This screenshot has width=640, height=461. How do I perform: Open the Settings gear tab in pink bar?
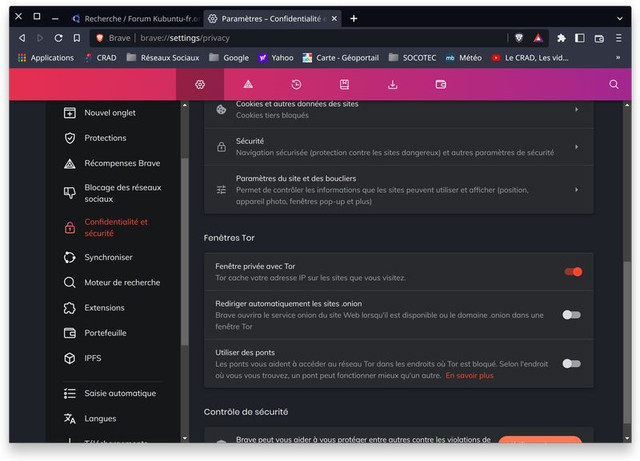click(x=200, y=85)
